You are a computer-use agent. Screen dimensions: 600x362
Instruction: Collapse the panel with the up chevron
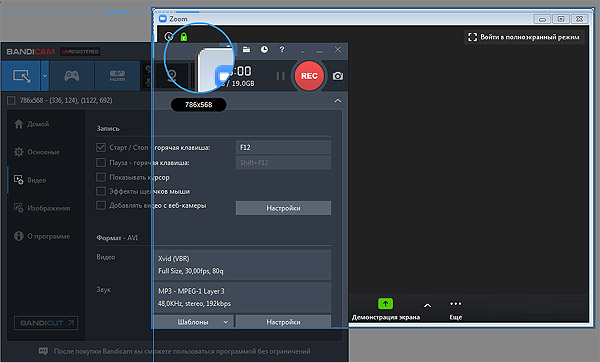click(x=338, y=101)
